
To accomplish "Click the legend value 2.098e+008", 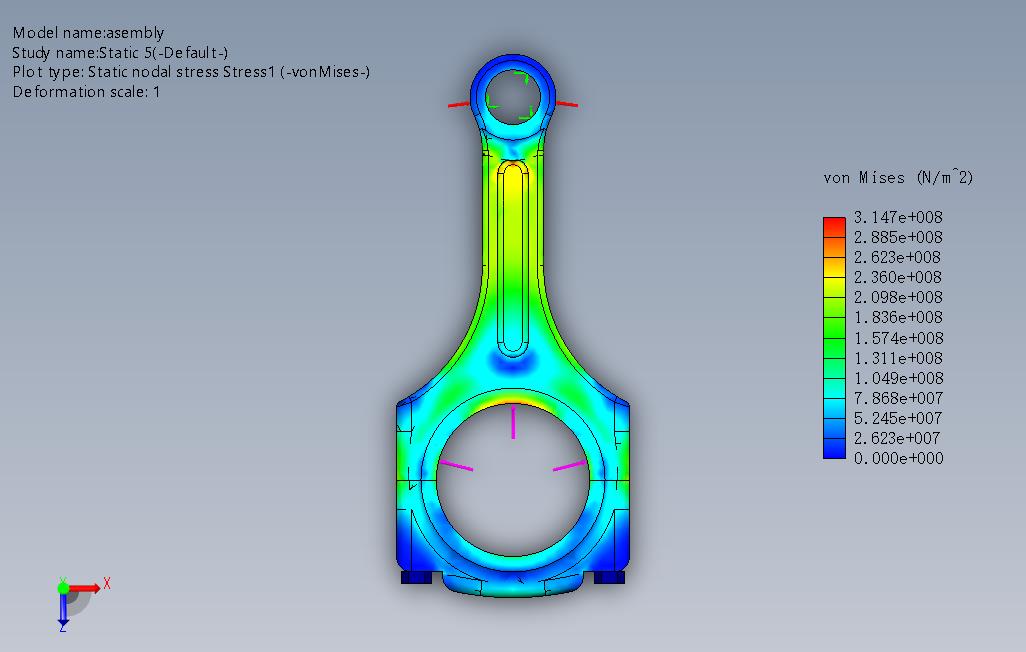I will click(898, 298).
